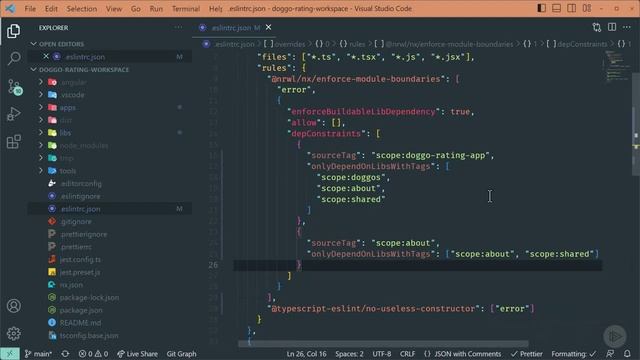This screenshot has width=640, height=360.
Task: Open the View menu
Action: (113, 9)
